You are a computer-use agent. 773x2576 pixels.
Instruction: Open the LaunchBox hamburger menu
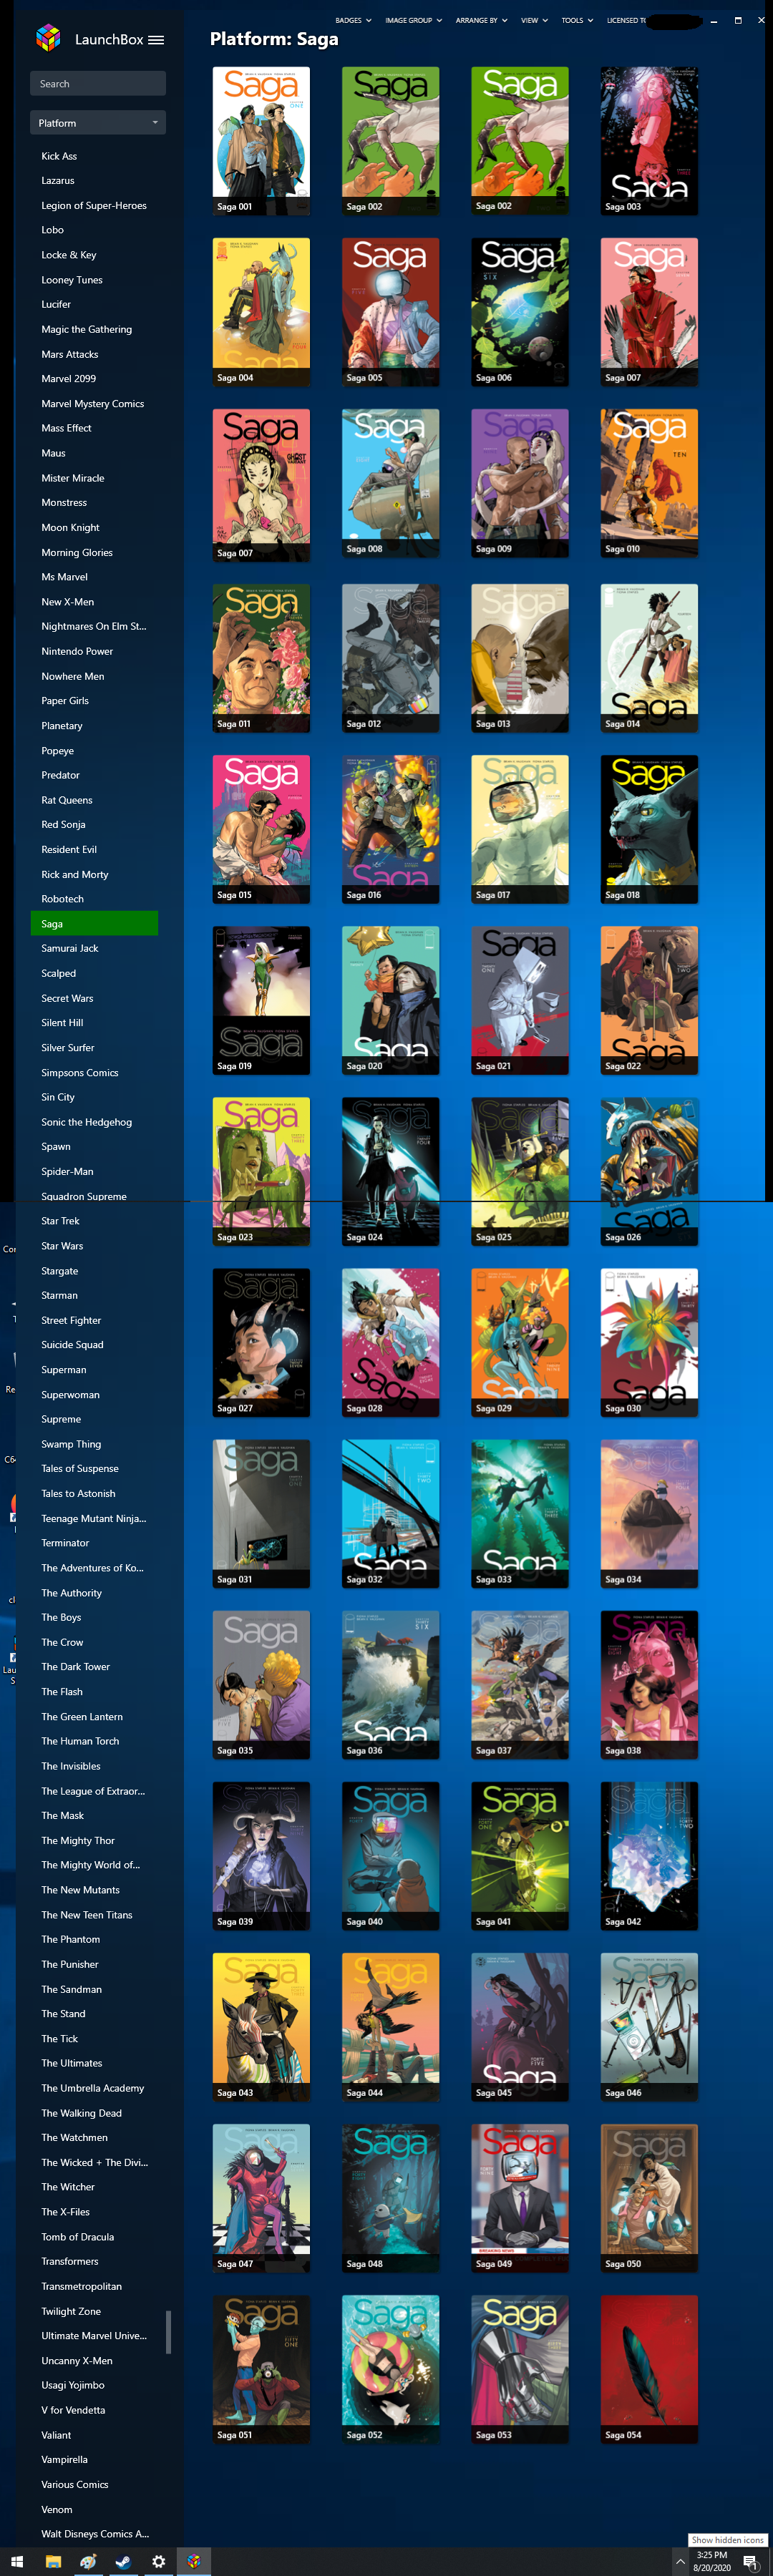pos(156,40)
